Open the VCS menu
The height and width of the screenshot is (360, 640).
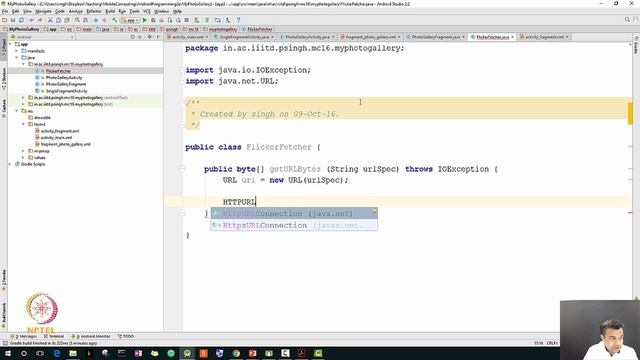point(147,11)
